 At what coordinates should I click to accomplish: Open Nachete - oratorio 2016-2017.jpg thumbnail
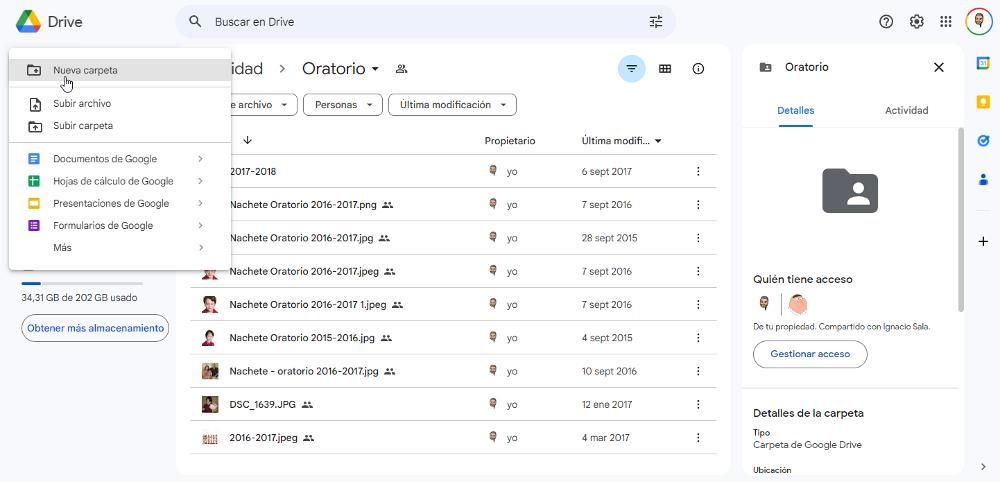(x=210, y=371)
